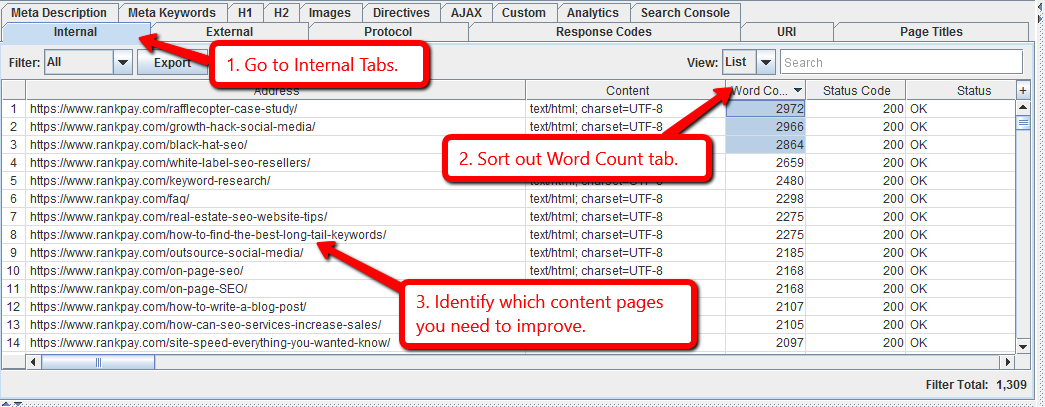1045x407 pixels.
Task: Open the Protocol tab
Action: pos(389,31)
